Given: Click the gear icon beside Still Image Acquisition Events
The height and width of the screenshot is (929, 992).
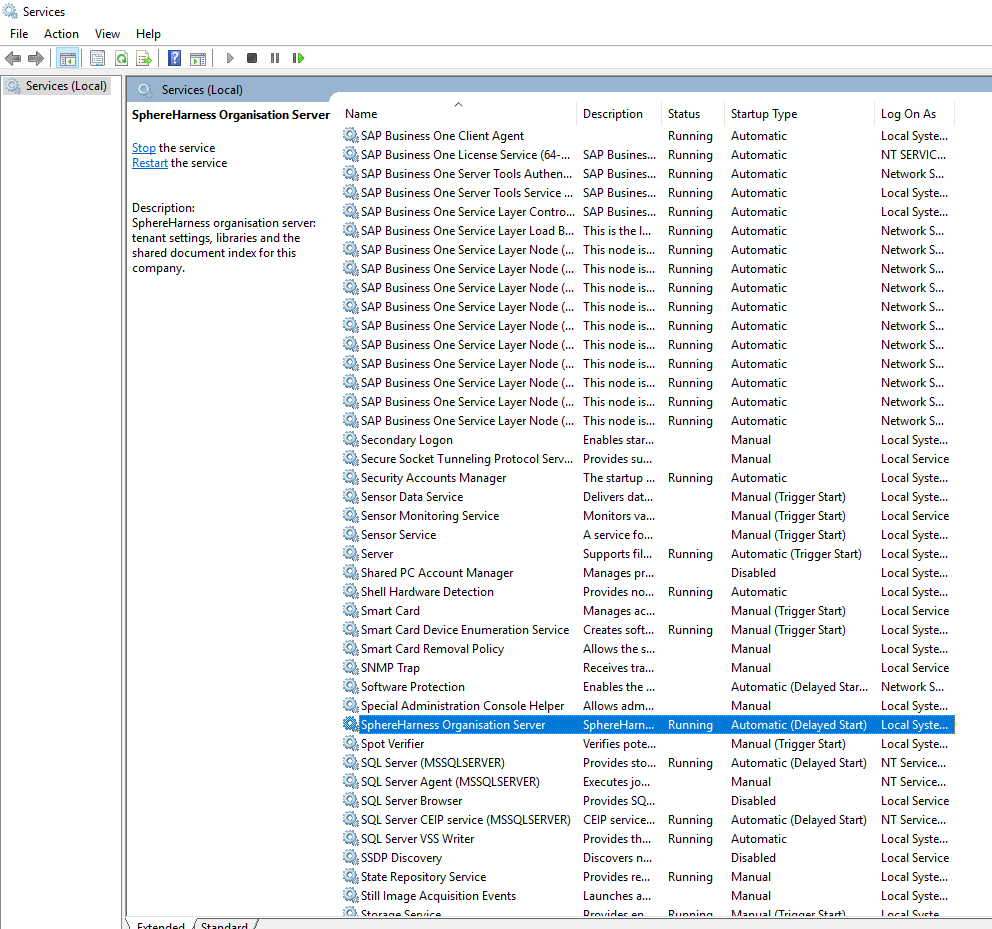Looking at the screenshot, I should coord(350,895).
